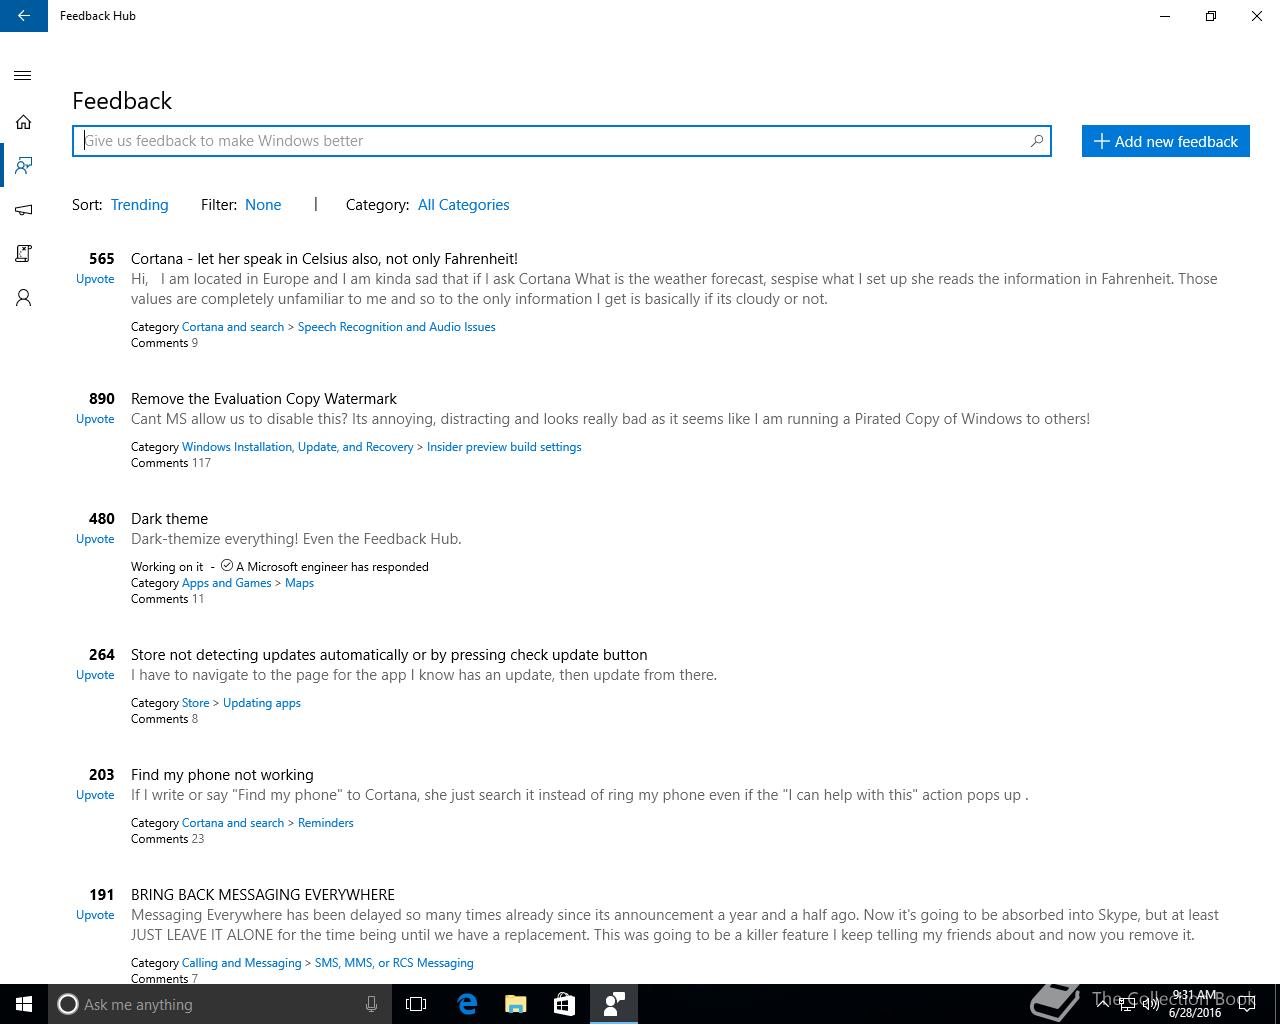The width and height of the screenshot is (1280, 1024).
Task: Open Windows Installation, Update, and Recovery category
Action: coord(297,447)
